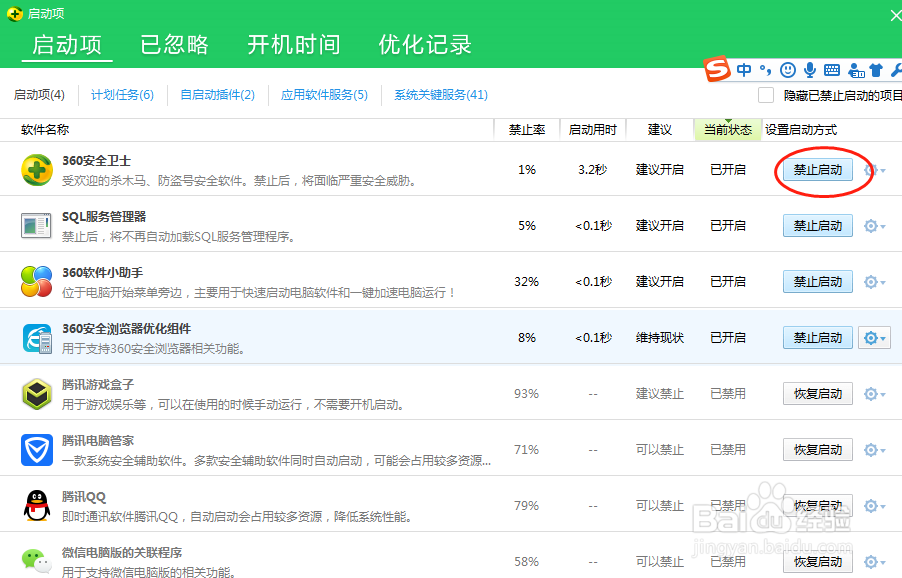Open settings gear dropdown for 360安全卫士
902x578 pixels.
874,170
